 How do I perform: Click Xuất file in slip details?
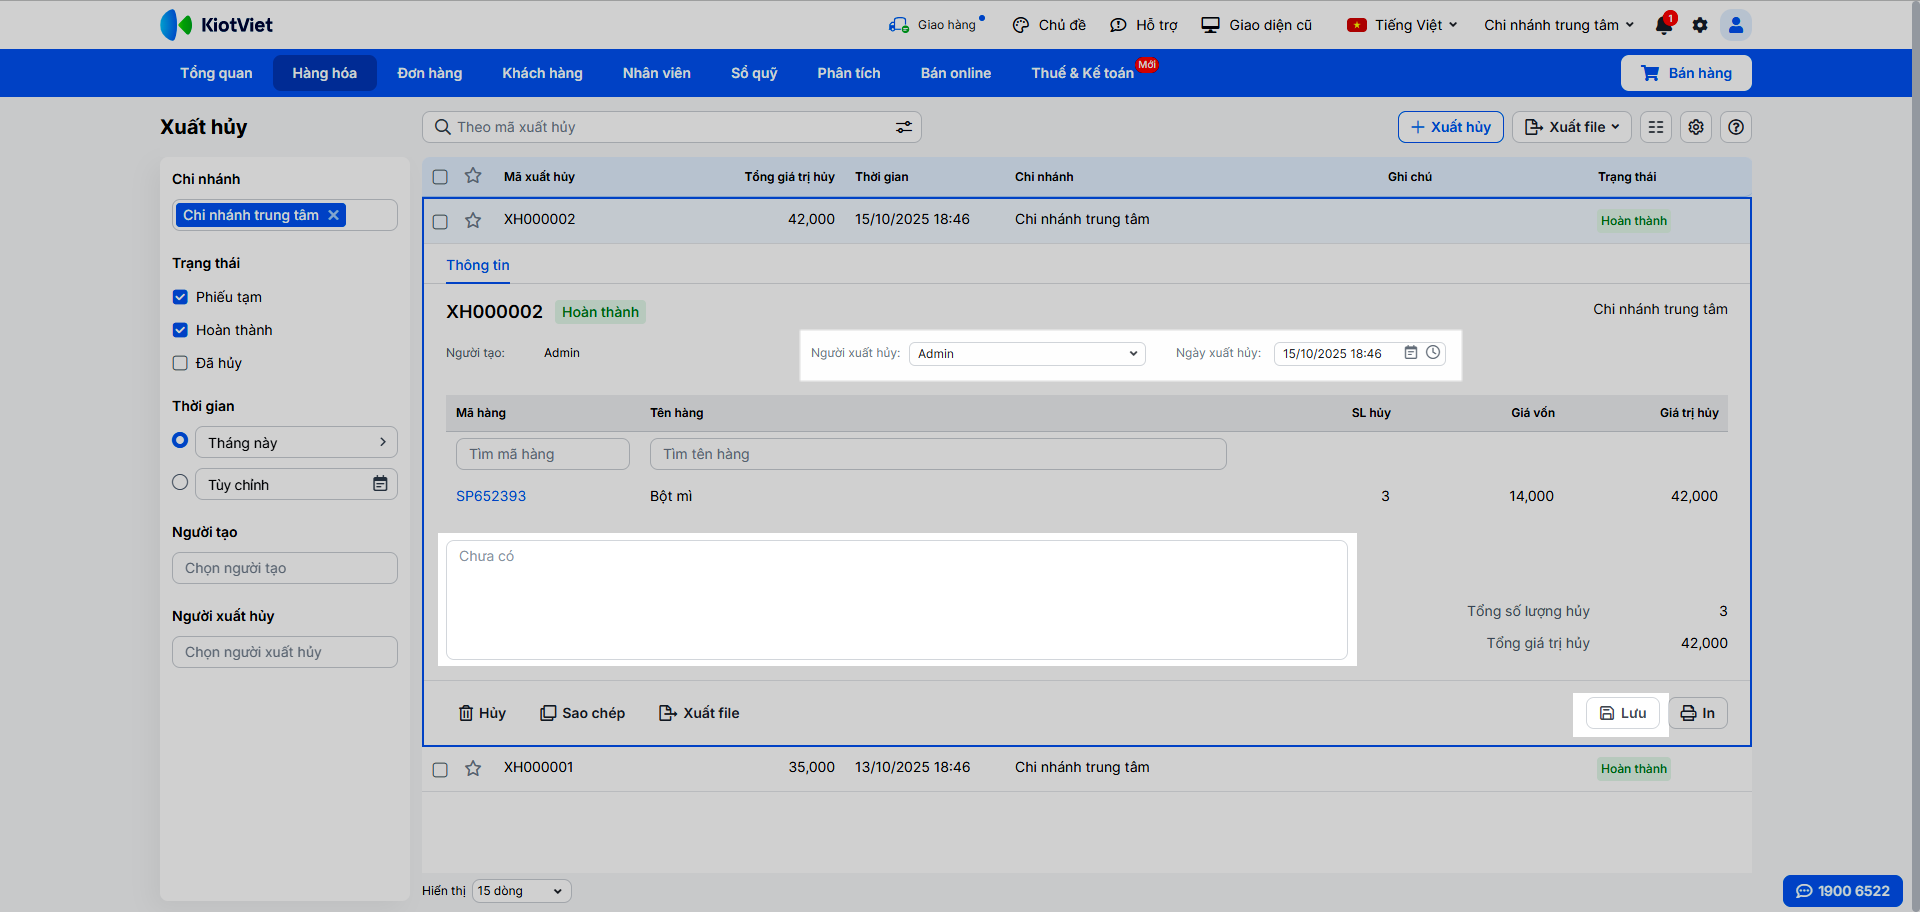point(699,713)
